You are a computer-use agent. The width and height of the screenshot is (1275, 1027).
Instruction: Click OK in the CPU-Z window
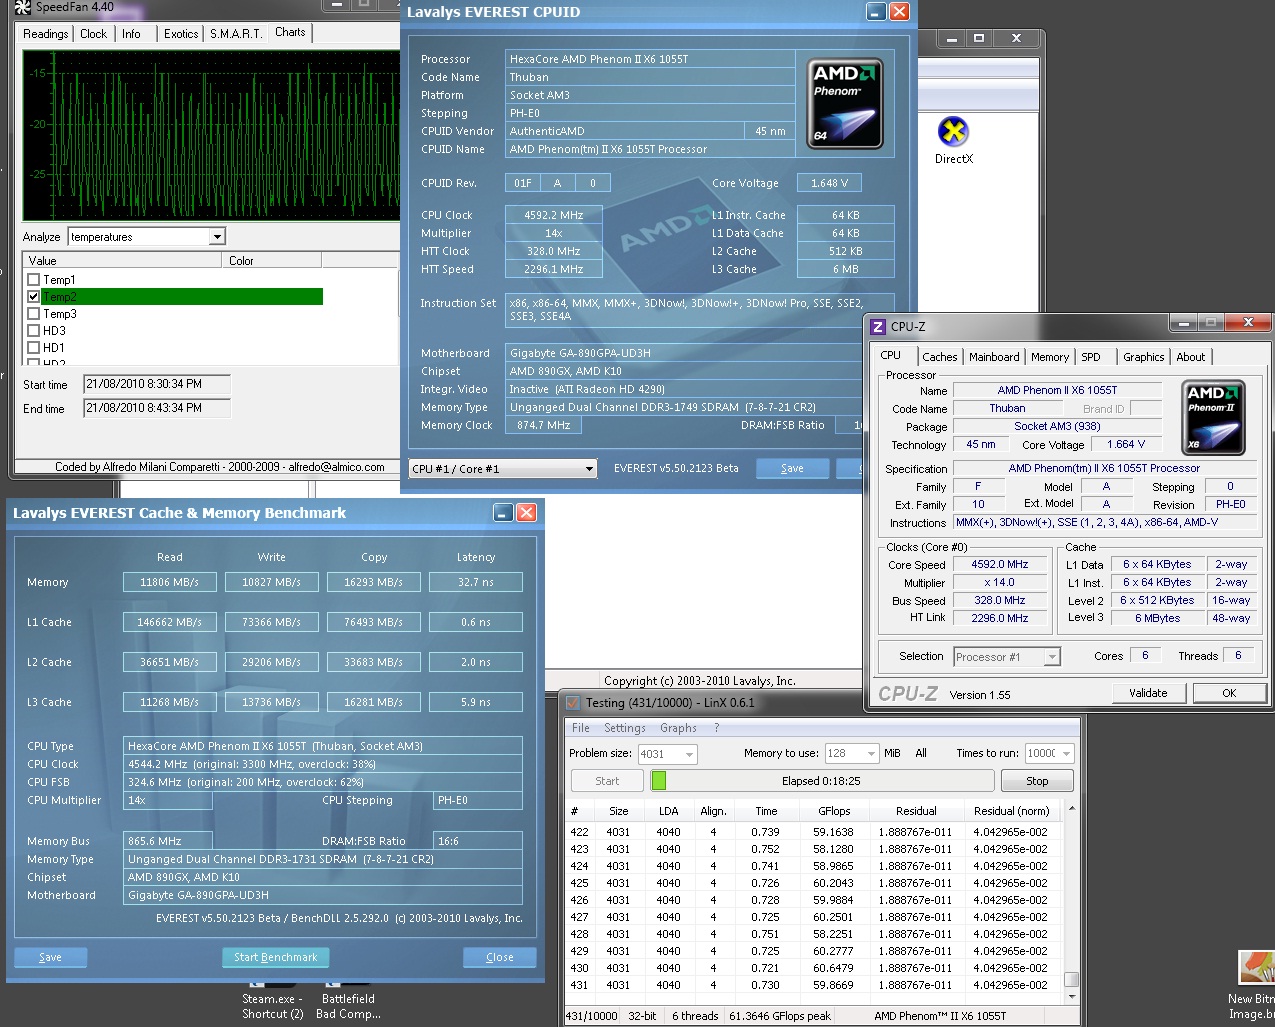pos(1229,693)
